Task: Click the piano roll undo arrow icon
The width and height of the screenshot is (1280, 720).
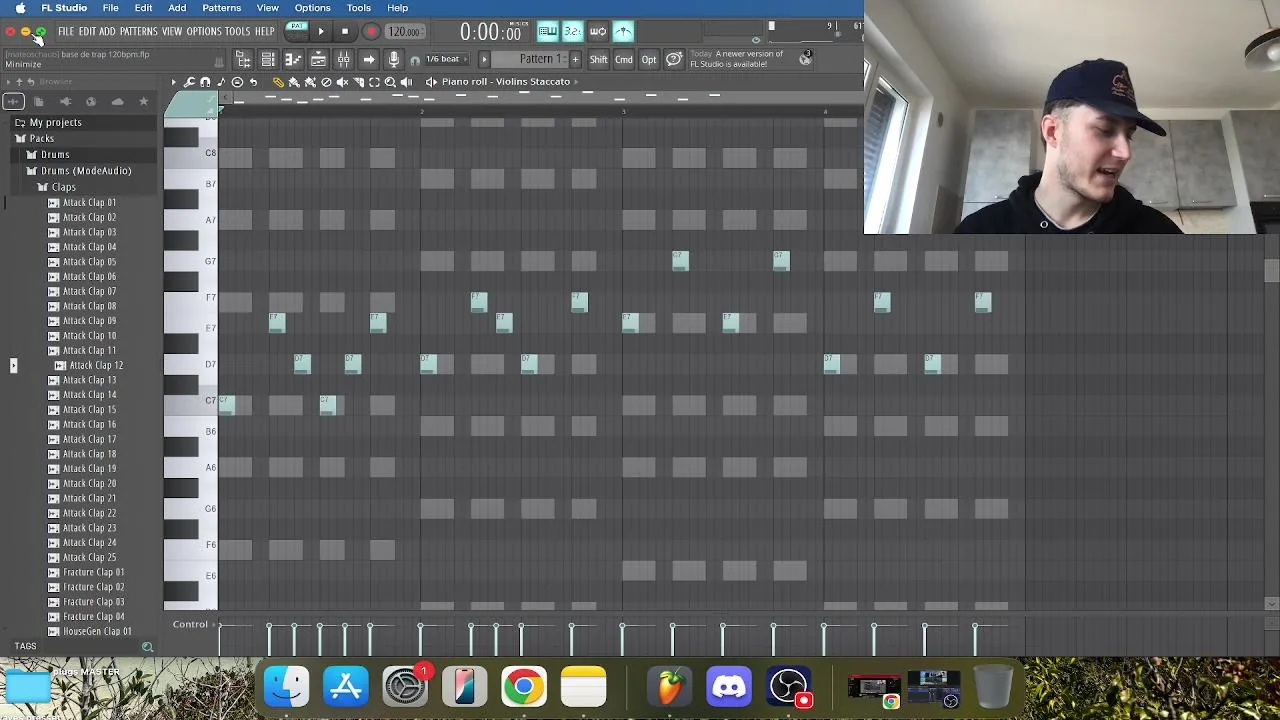Action: [x=253, y=82]
